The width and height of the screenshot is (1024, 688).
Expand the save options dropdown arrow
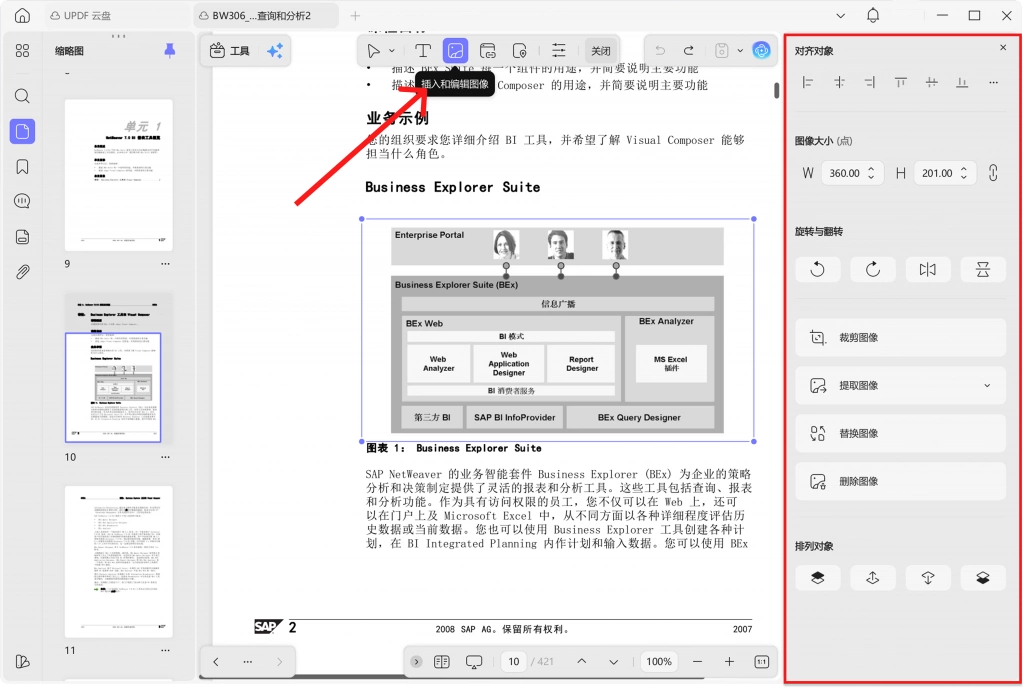click(x=740, y=50)
